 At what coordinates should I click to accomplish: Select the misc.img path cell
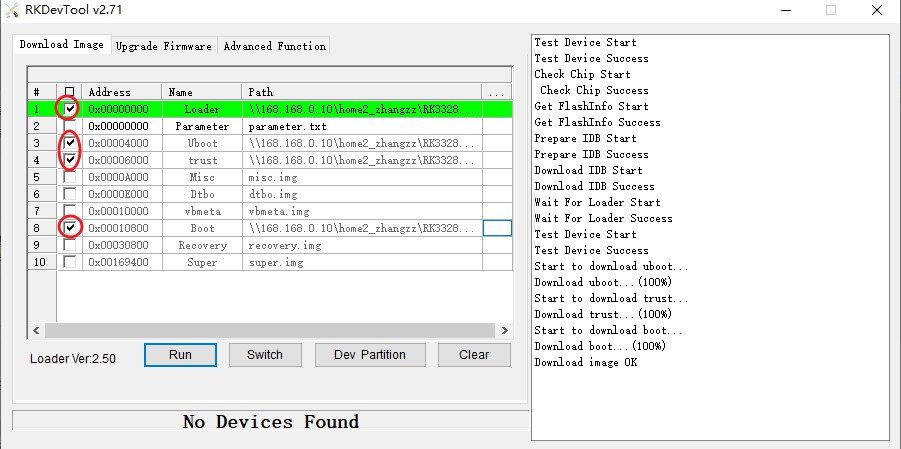click(362, 177)
